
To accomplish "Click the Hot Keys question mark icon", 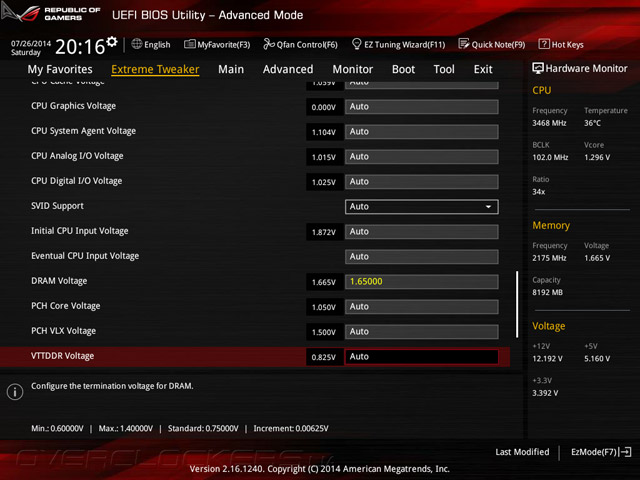I will [544, 44].
